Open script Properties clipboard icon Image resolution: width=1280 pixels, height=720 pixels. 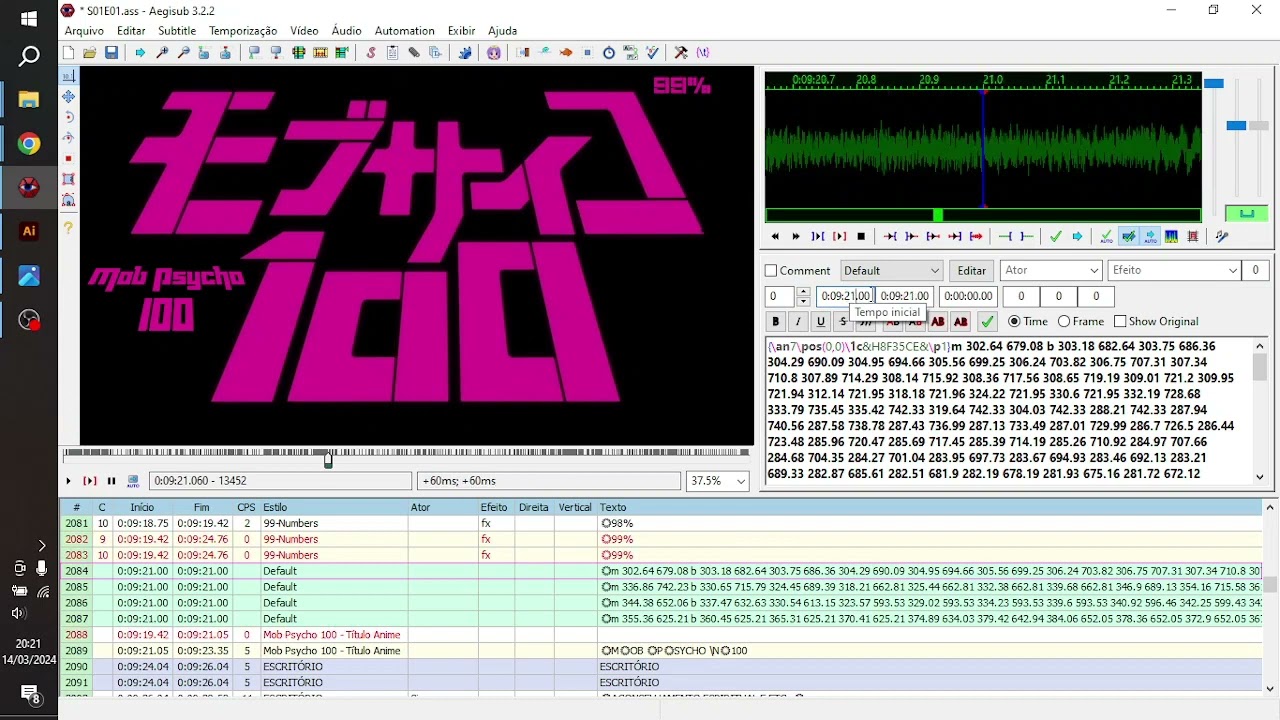[x=393, y=52]
